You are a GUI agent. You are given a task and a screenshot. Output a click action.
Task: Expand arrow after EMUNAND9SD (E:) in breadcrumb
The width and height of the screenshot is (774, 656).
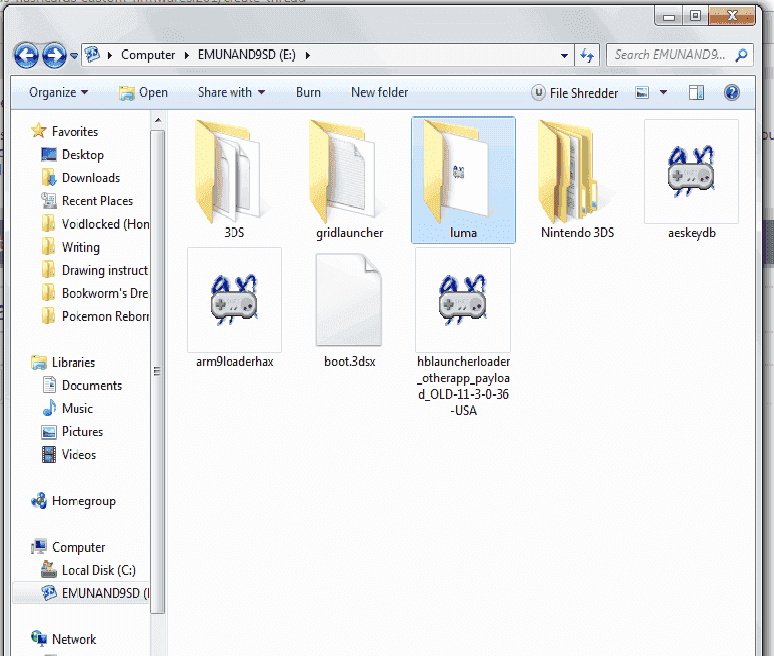pos(308,55)
